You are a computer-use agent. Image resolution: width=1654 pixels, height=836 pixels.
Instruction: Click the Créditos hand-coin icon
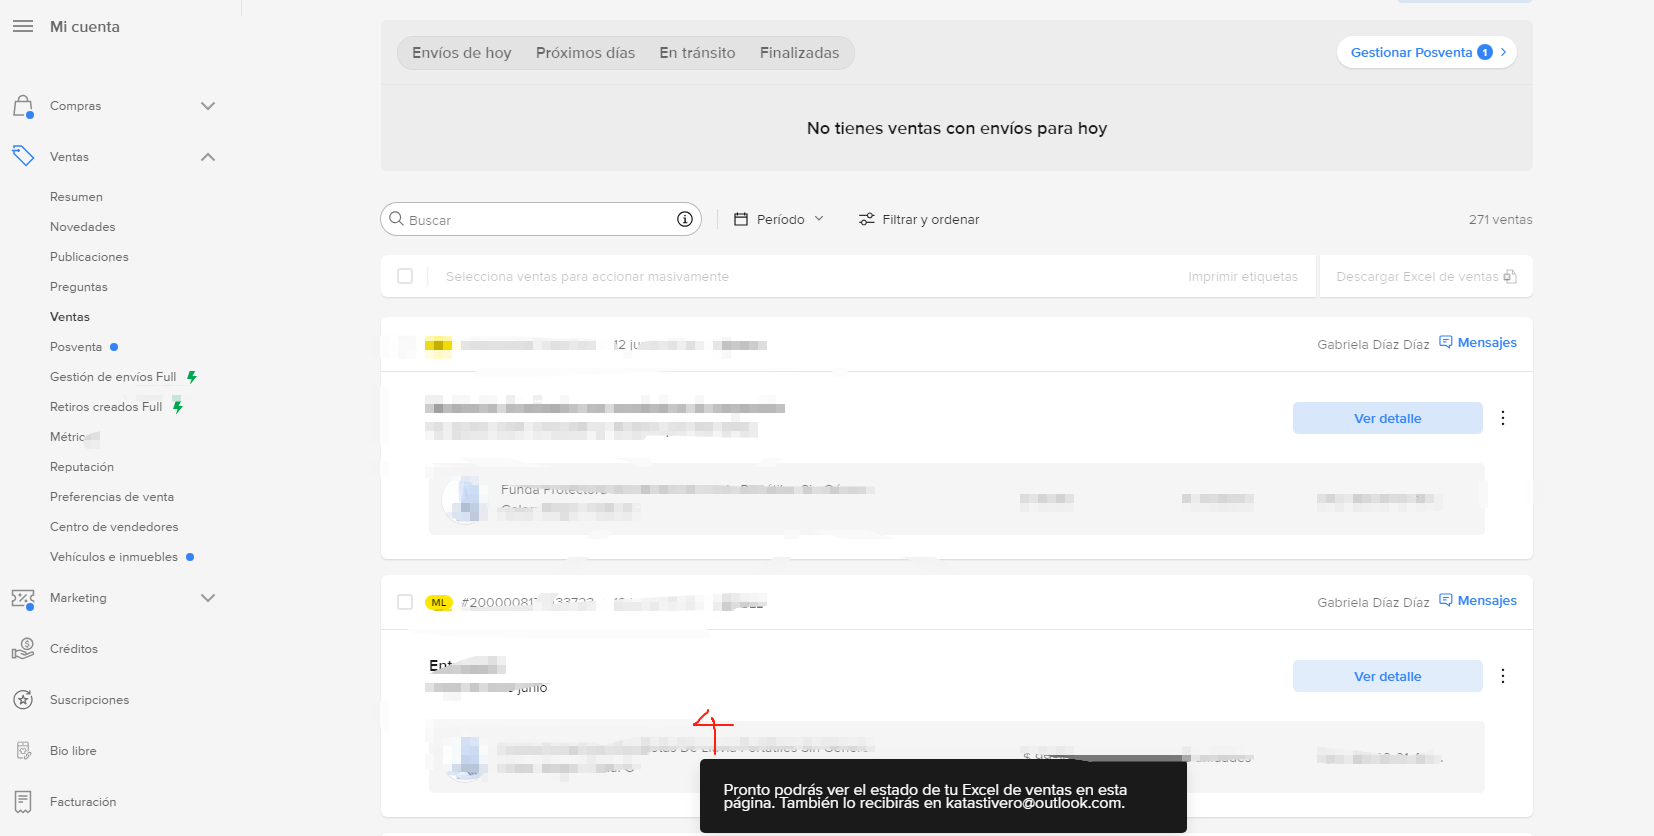(23, 649)
